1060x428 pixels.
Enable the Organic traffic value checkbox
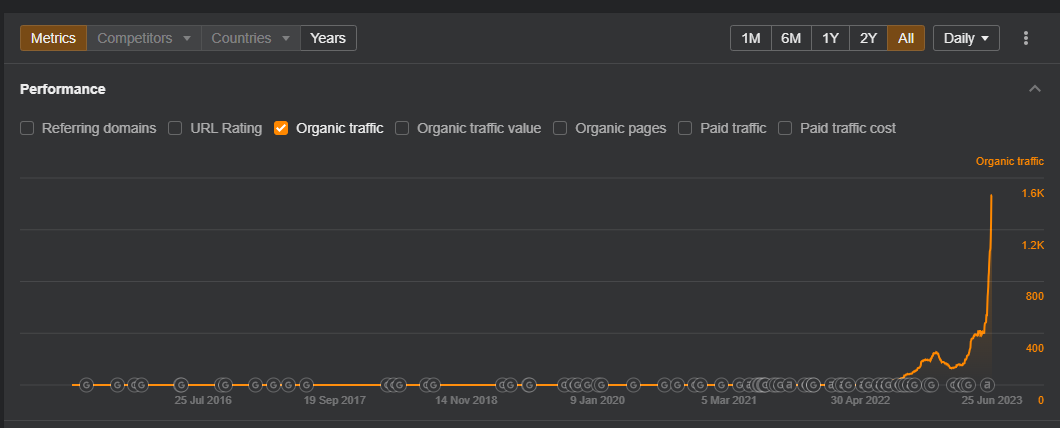[402, 128]
